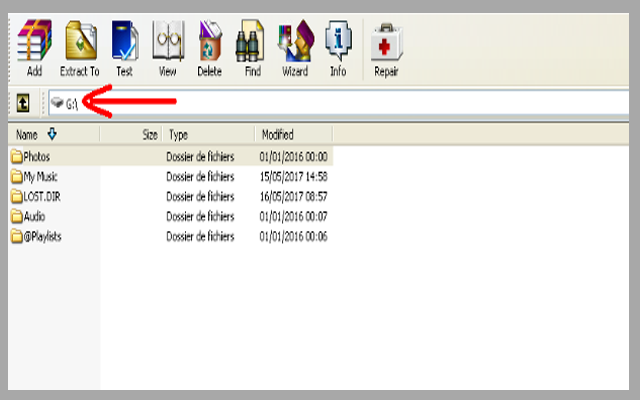Click Dossier de fichiers in LOST.DIR row
The width and height of the screenshot is (640, 400).
click(200, 197)
